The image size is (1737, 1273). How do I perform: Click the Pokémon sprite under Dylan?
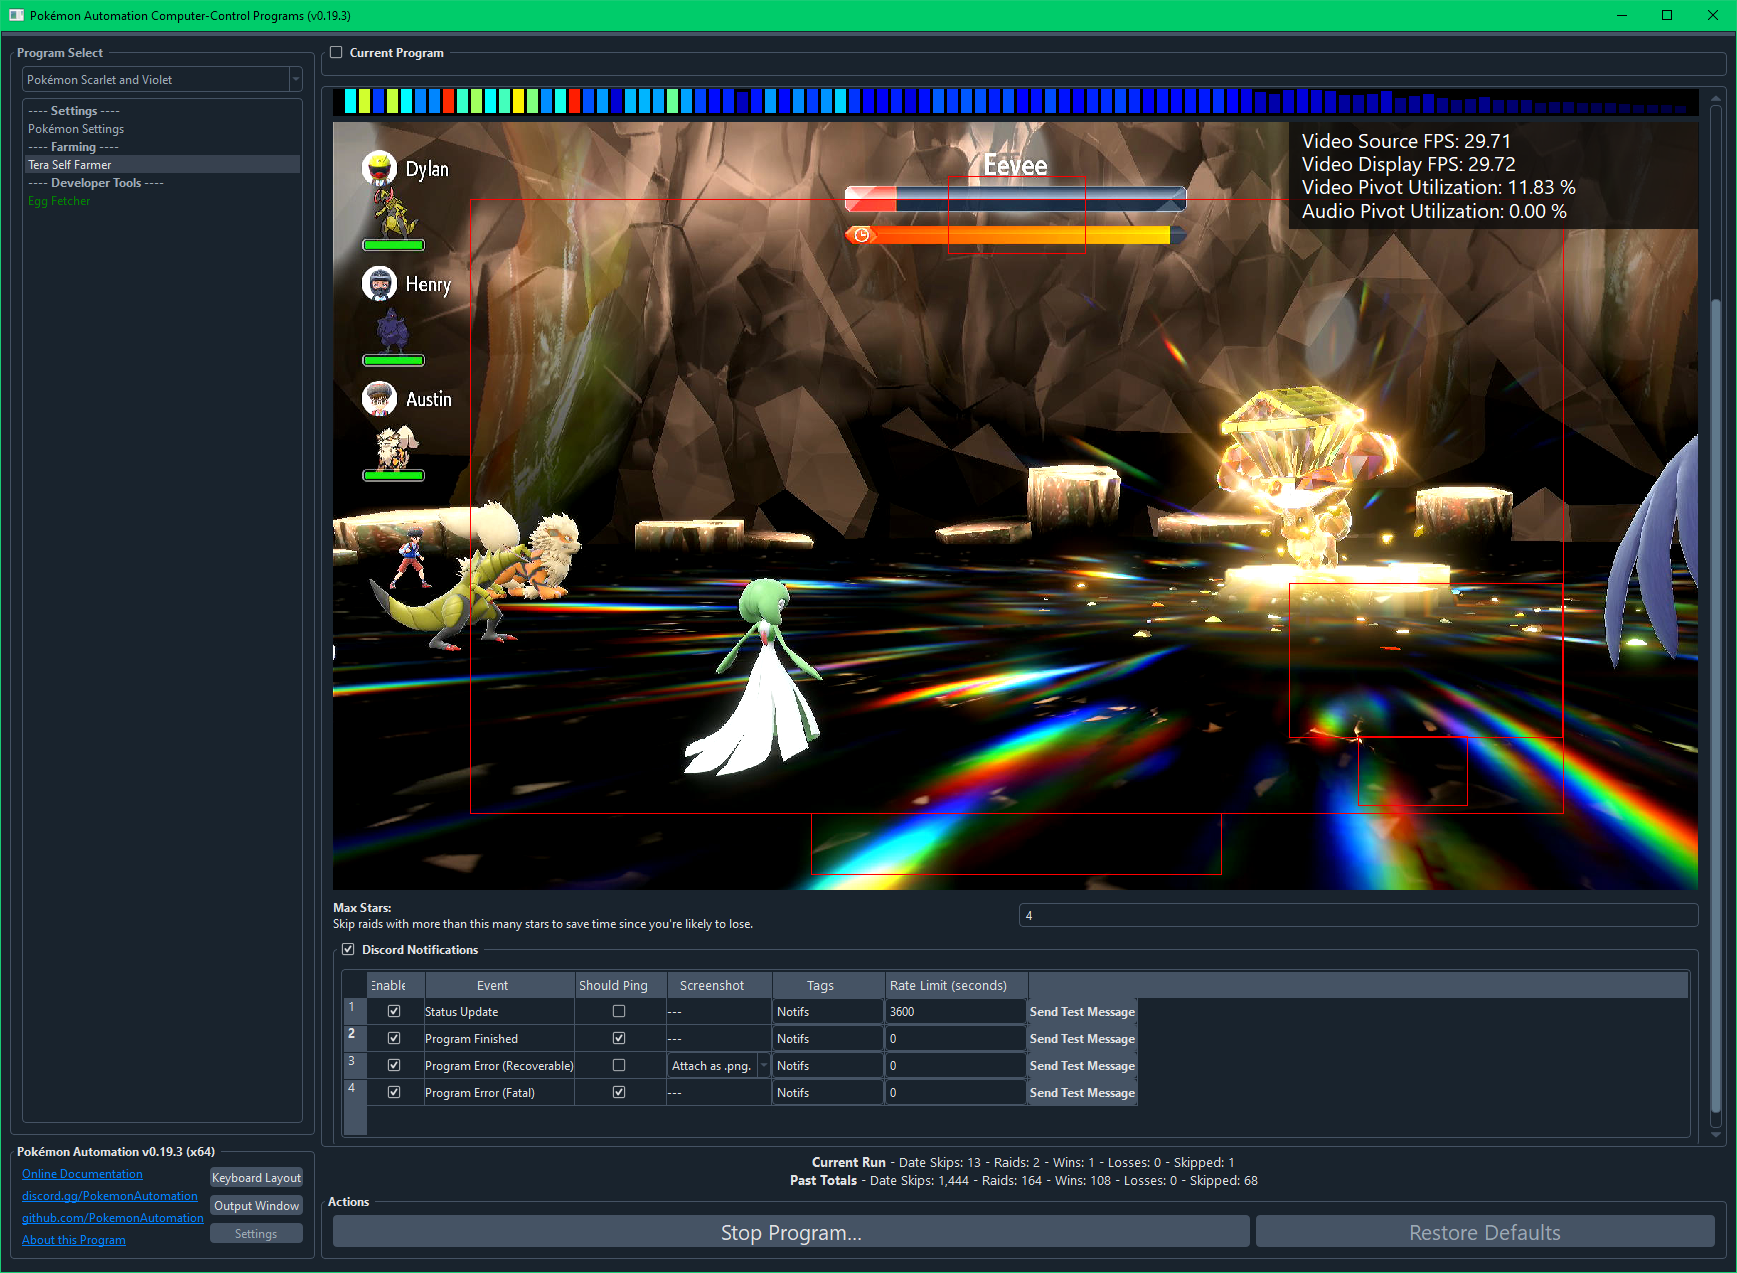click(394, 213)
